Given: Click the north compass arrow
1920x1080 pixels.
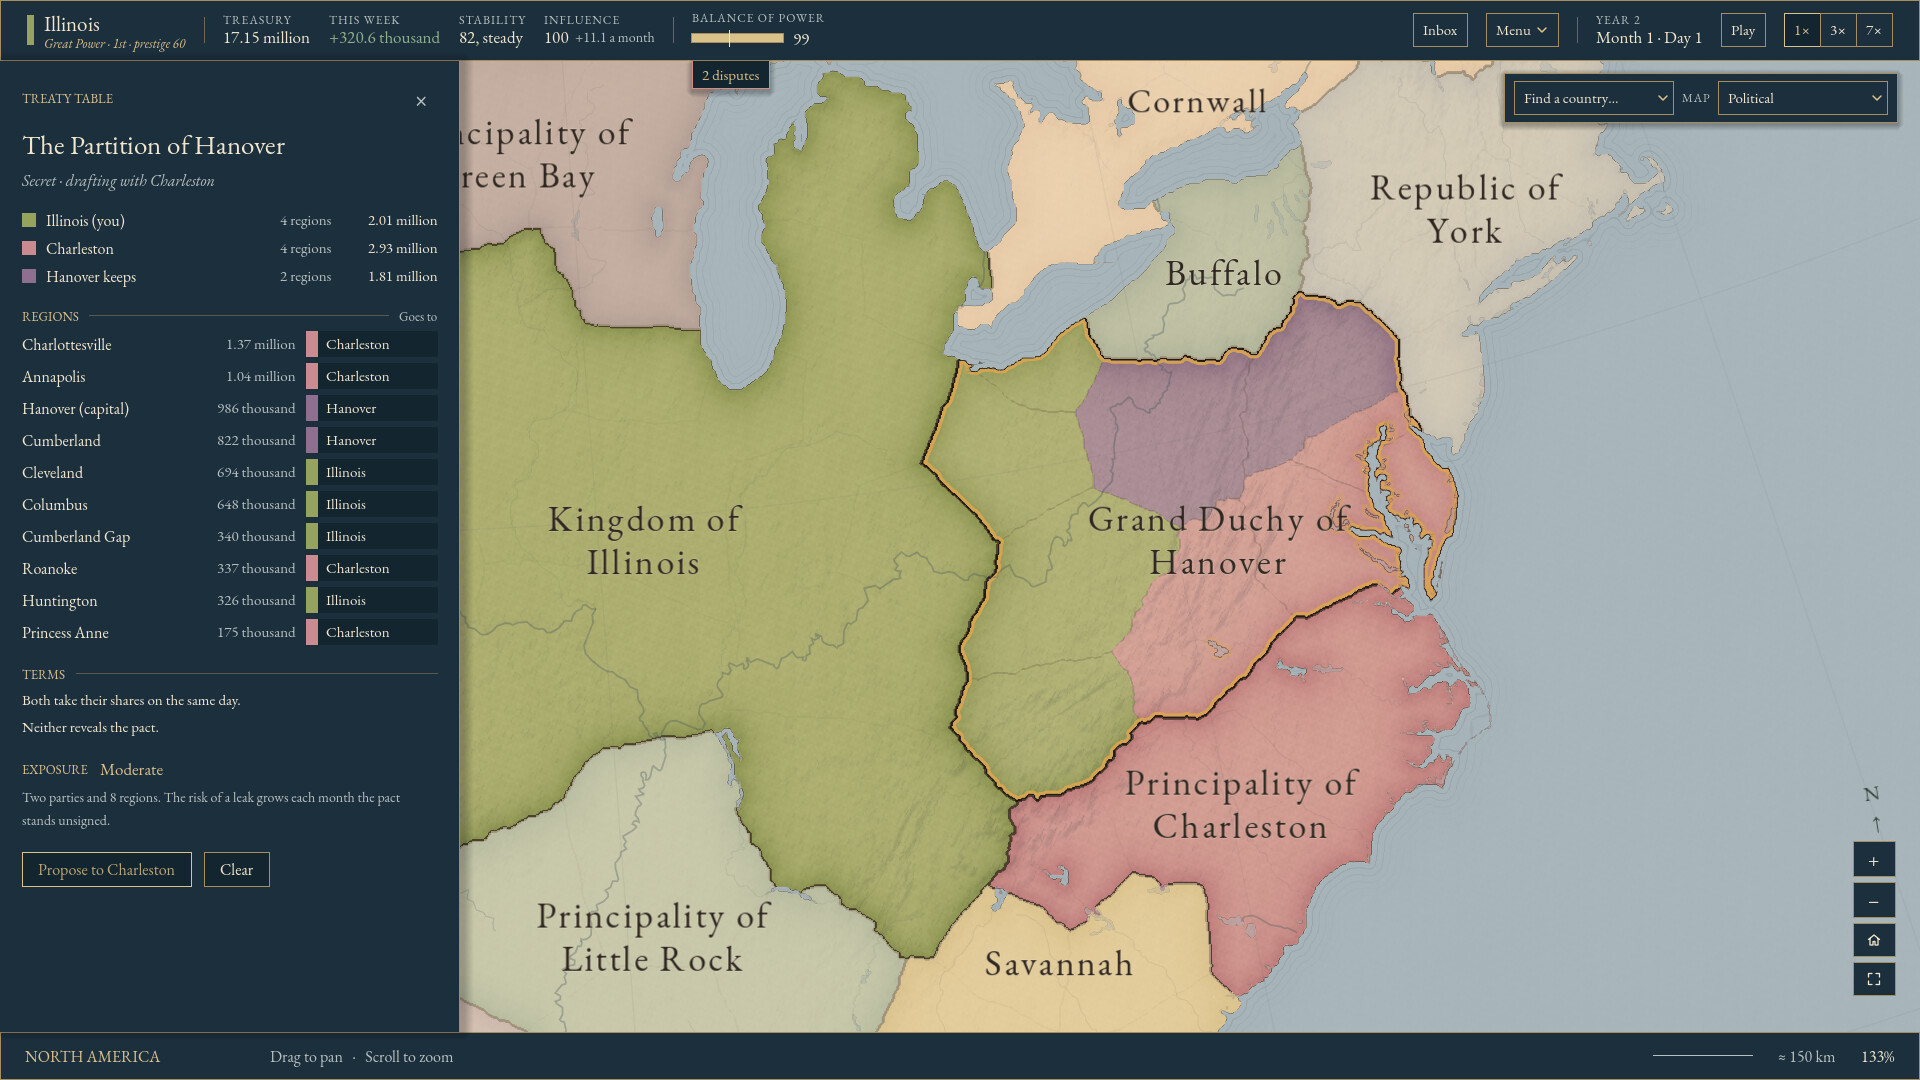Looking at the screenshot, I should [1875, 824].
